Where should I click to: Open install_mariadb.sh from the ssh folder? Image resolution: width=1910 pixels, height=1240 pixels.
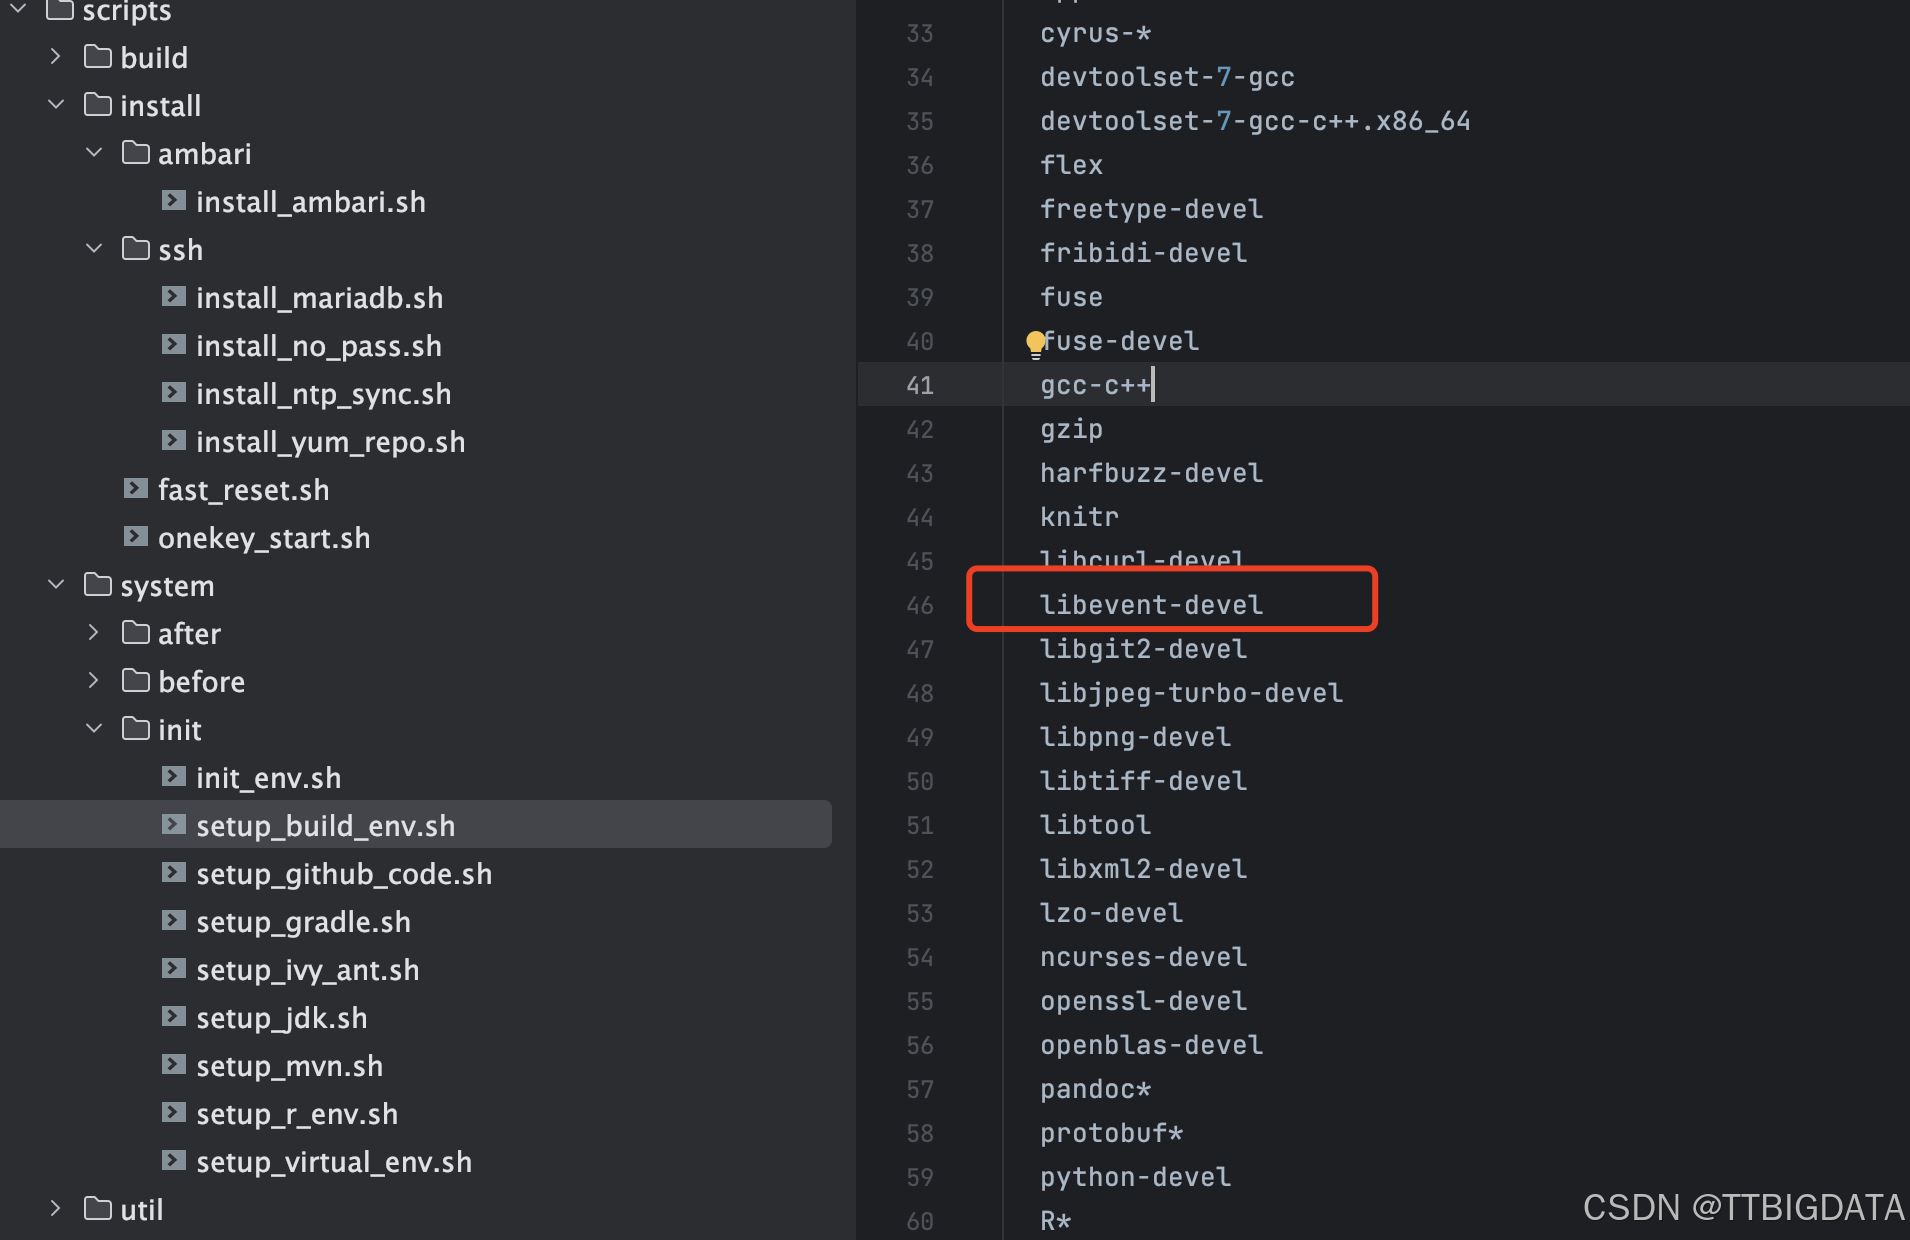point(320,298)
